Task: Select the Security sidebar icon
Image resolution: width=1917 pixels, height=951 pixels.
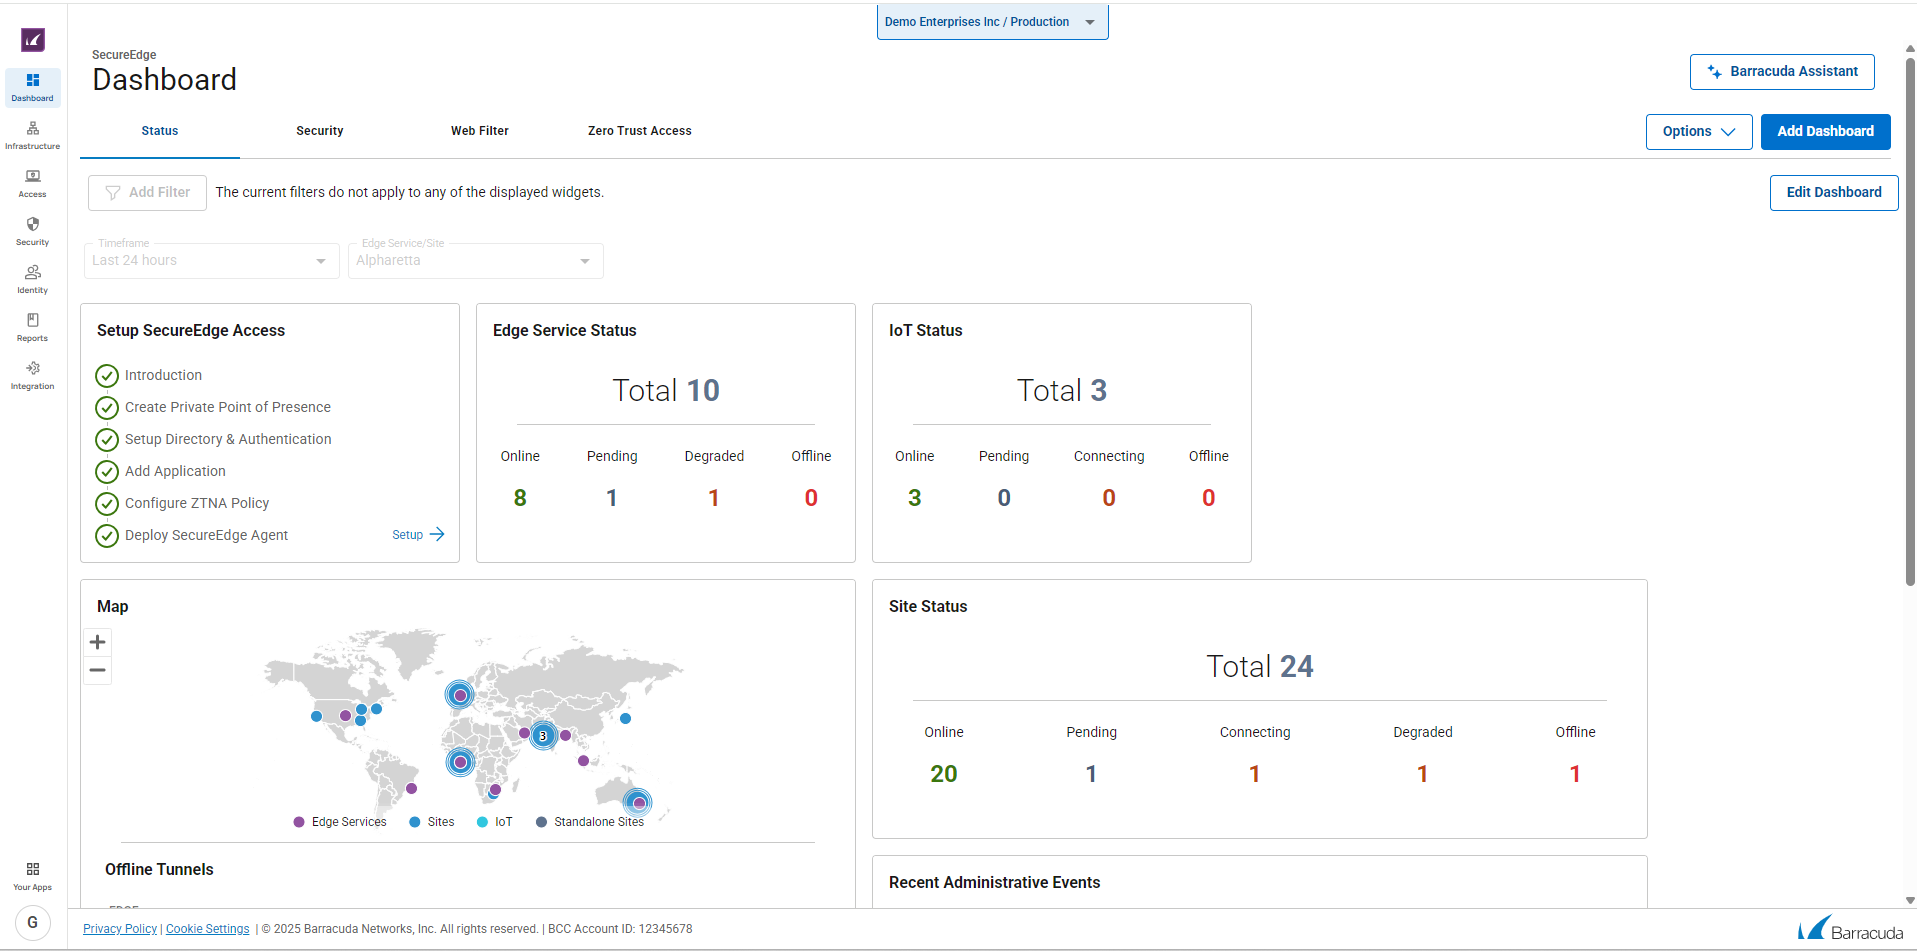Action: (x=32, y=230)
